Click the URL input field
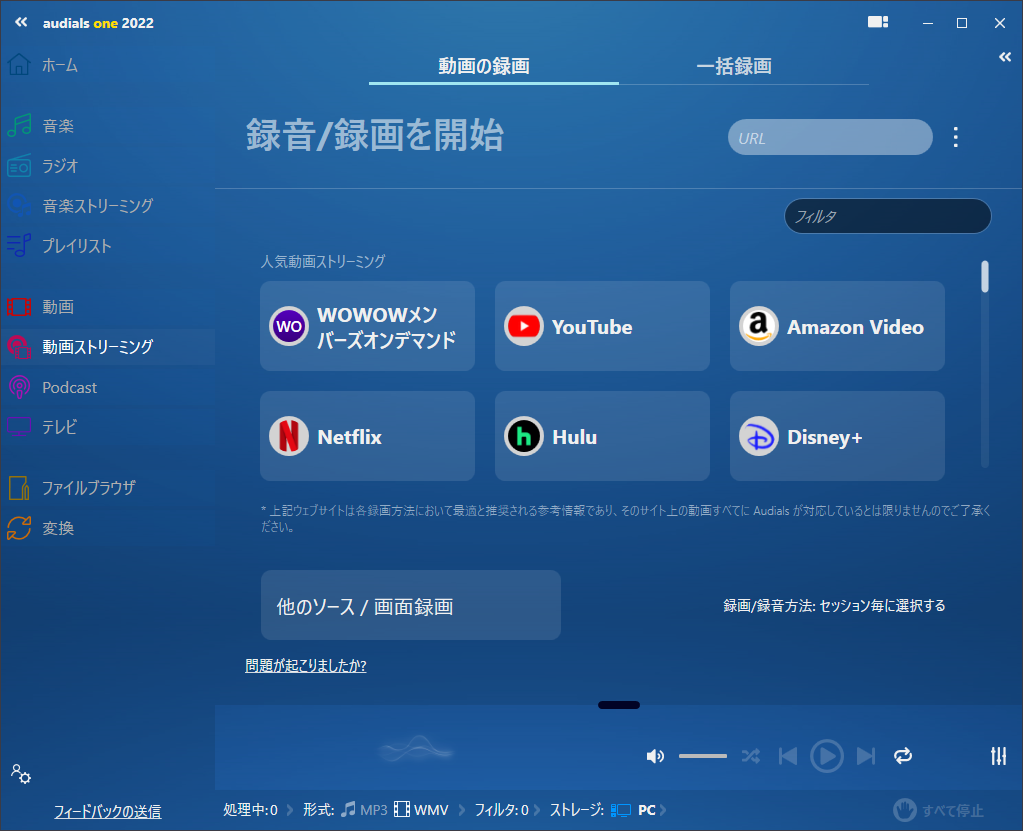This screenshot has height=831, width=1023. (830, 137)
